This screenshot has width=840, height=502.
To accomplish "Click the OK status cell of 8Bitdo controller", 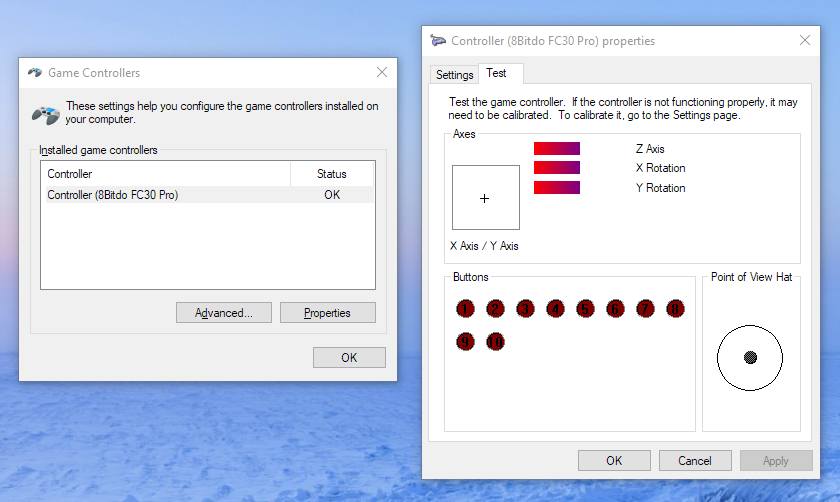I will pos(332,194).
